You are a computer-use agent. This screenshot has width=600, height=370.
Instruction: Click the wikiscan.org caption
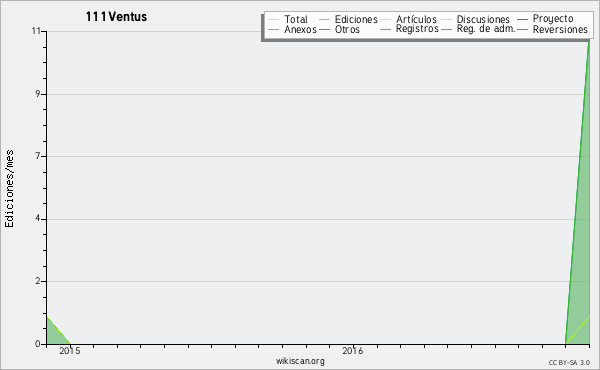[x=300, y=361]
